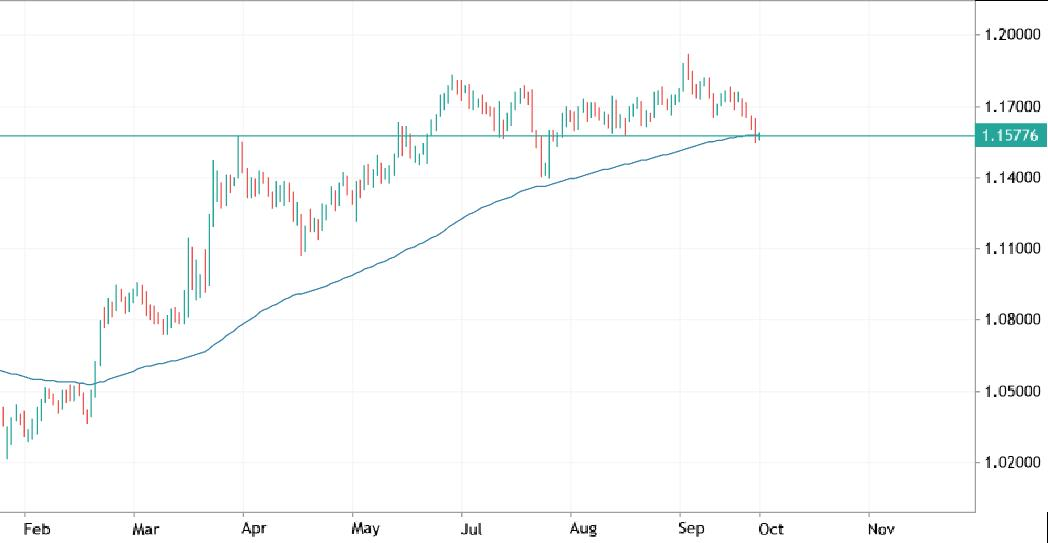Image resolution: width=1048 pixels, height=543 pixels.
Task: Click the 1.05000 price axis label
Action: click(1010, 391)
